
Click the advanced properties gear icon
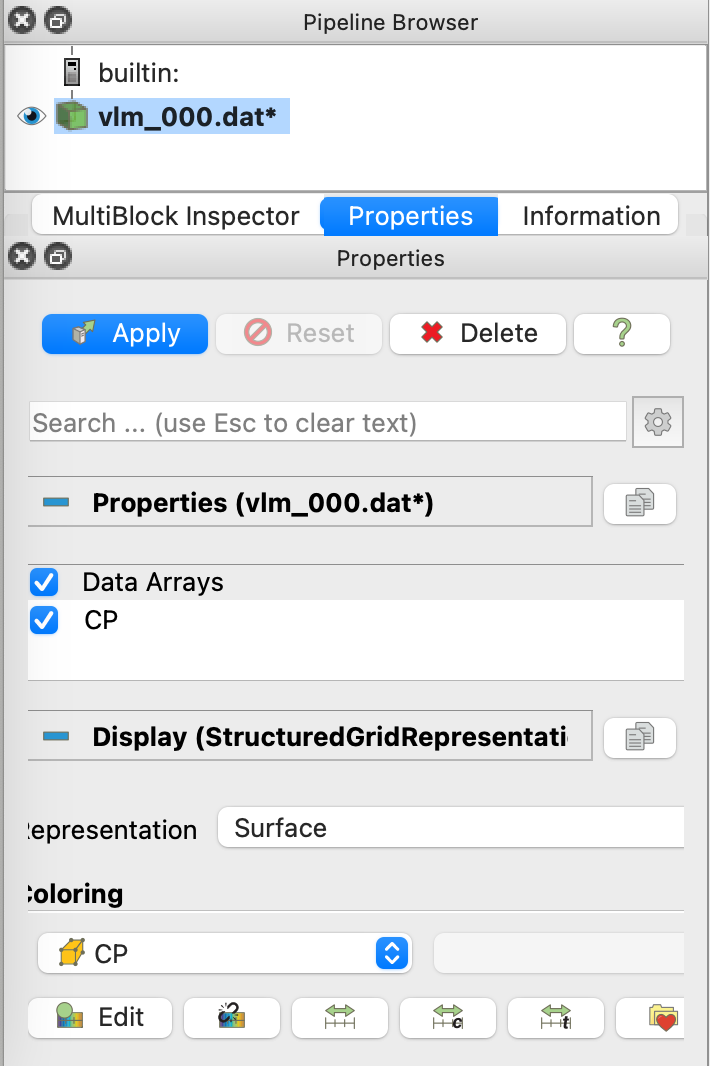click(658, 422)
